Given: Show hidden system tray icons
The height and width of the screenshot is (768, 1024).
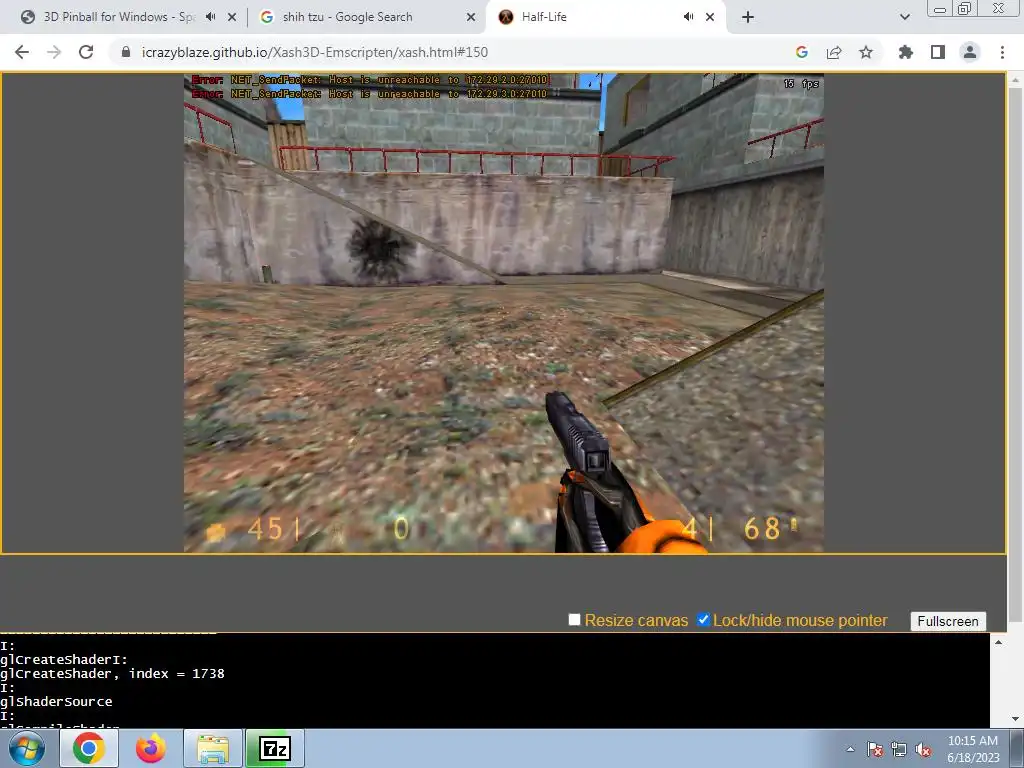Looking at the screenshot, I should (x=850, y=749).
